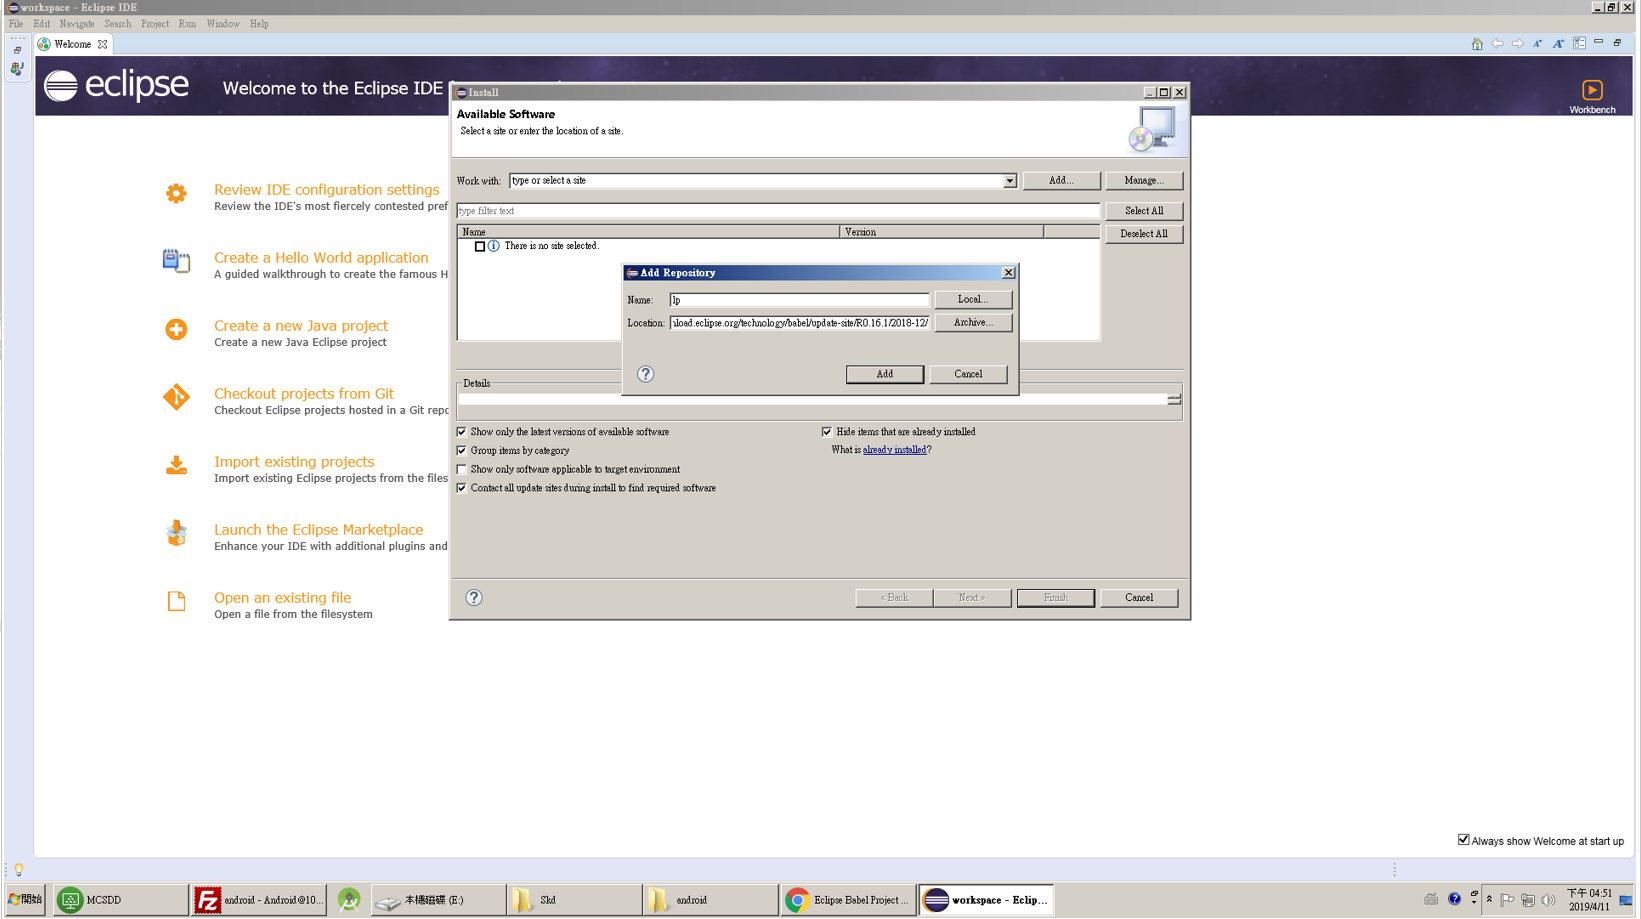
Task: Cancel the Install dialog
Action: (x=1139, y=598)
